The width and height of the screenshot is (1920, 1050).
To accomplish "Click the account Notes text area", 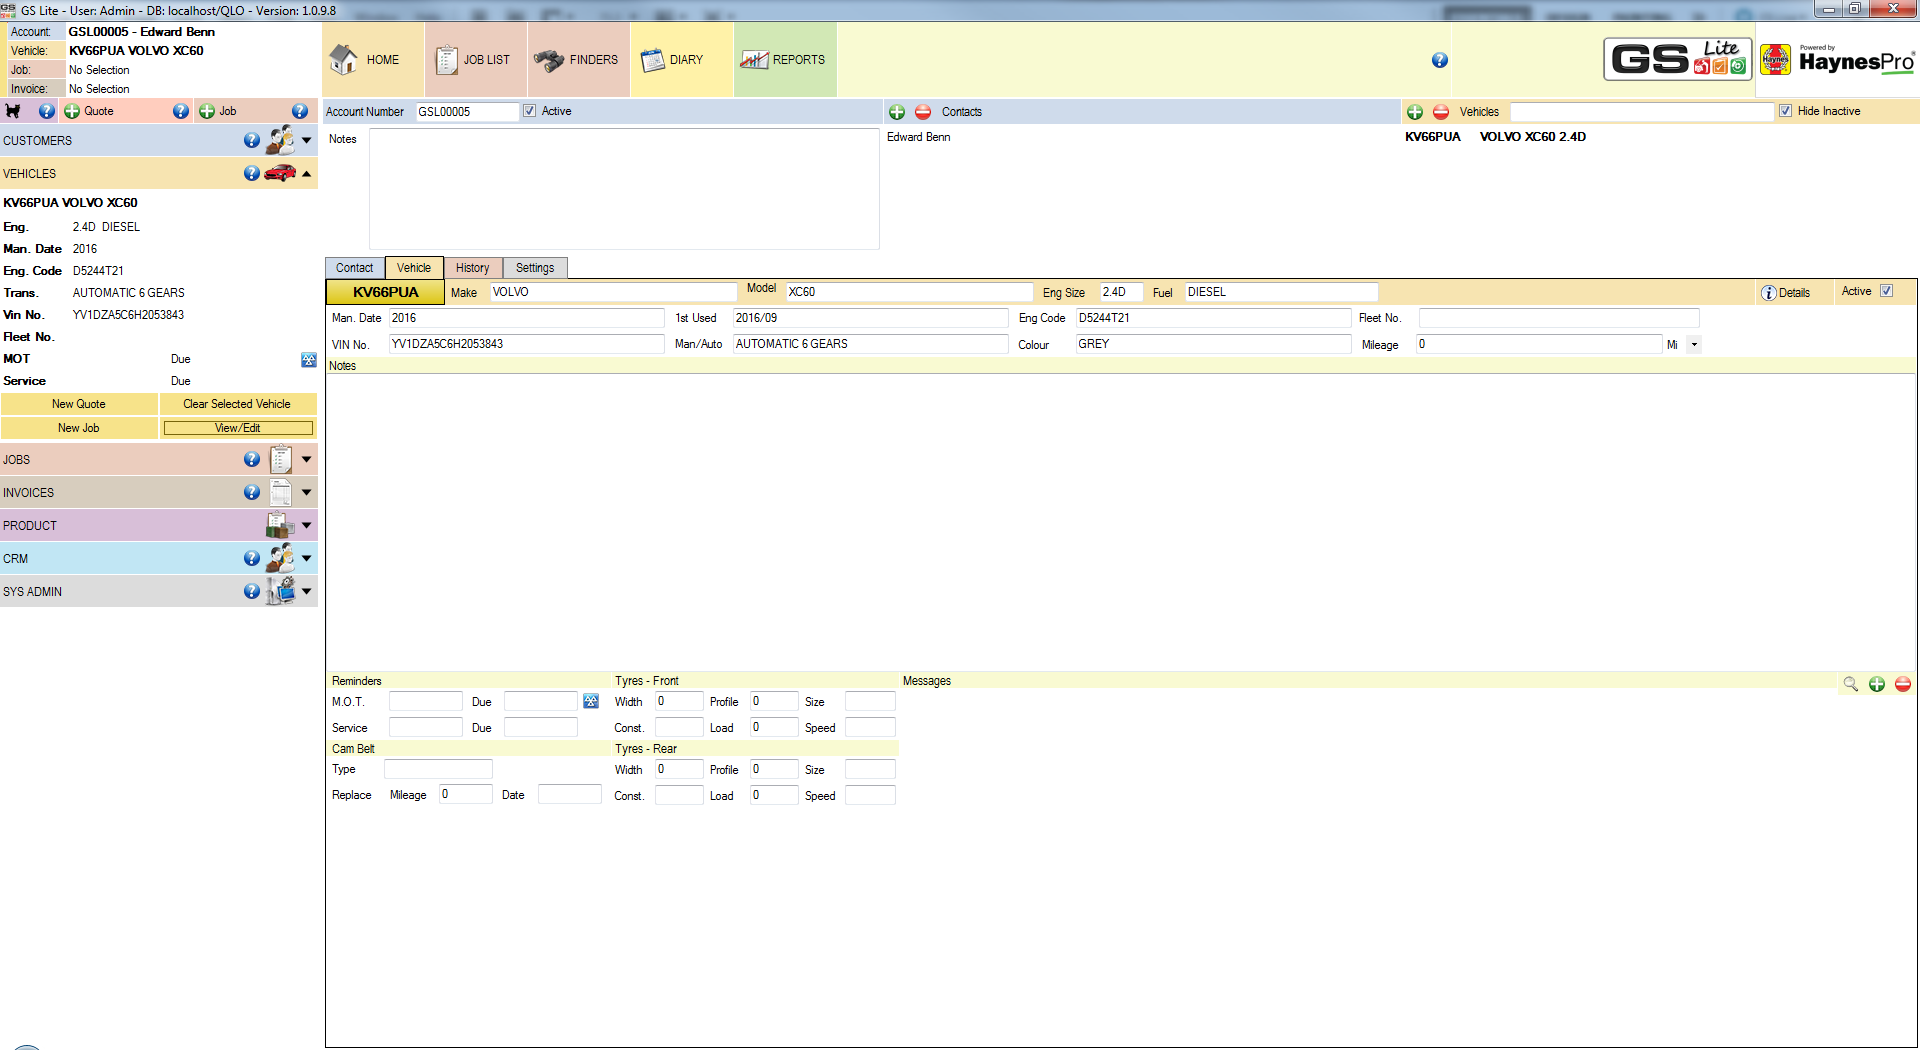I will coord(624,189).
